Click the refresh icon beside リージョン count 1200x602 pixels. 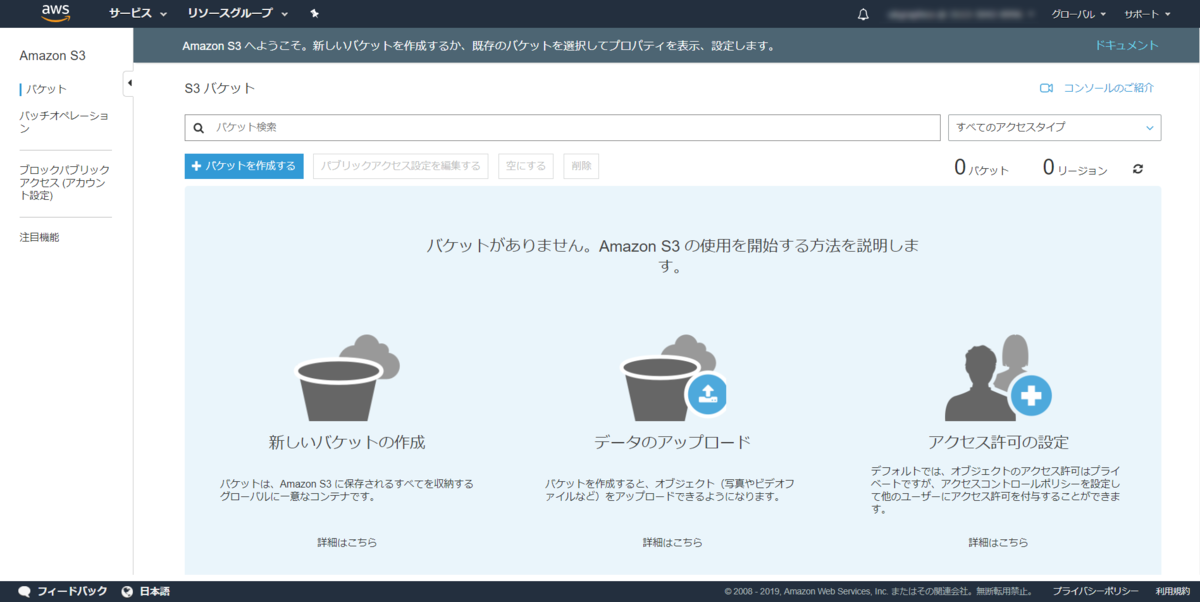[1137, 169]
